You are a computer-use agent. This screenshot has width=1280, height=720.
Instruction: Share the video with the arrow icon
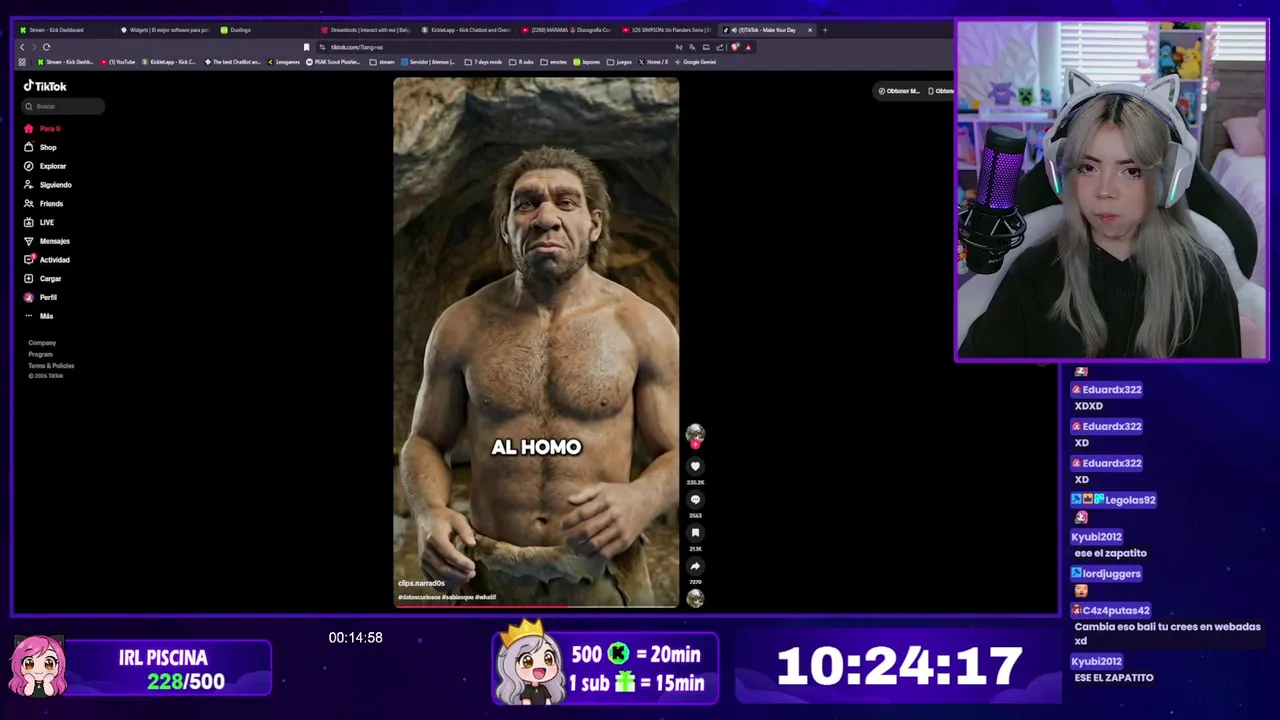pyautogui.click(x=695, y=566)
